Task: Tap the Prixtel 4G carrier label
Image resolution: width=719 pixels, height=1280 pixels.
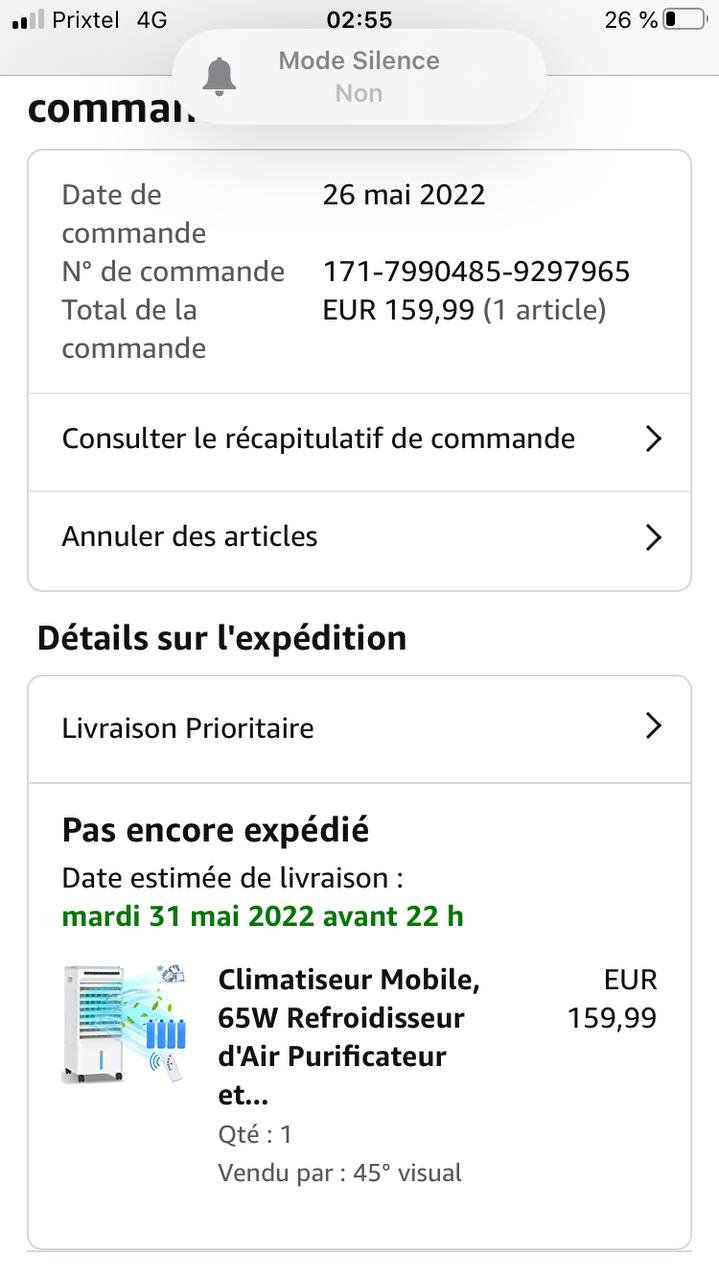Action: point(109,20)
